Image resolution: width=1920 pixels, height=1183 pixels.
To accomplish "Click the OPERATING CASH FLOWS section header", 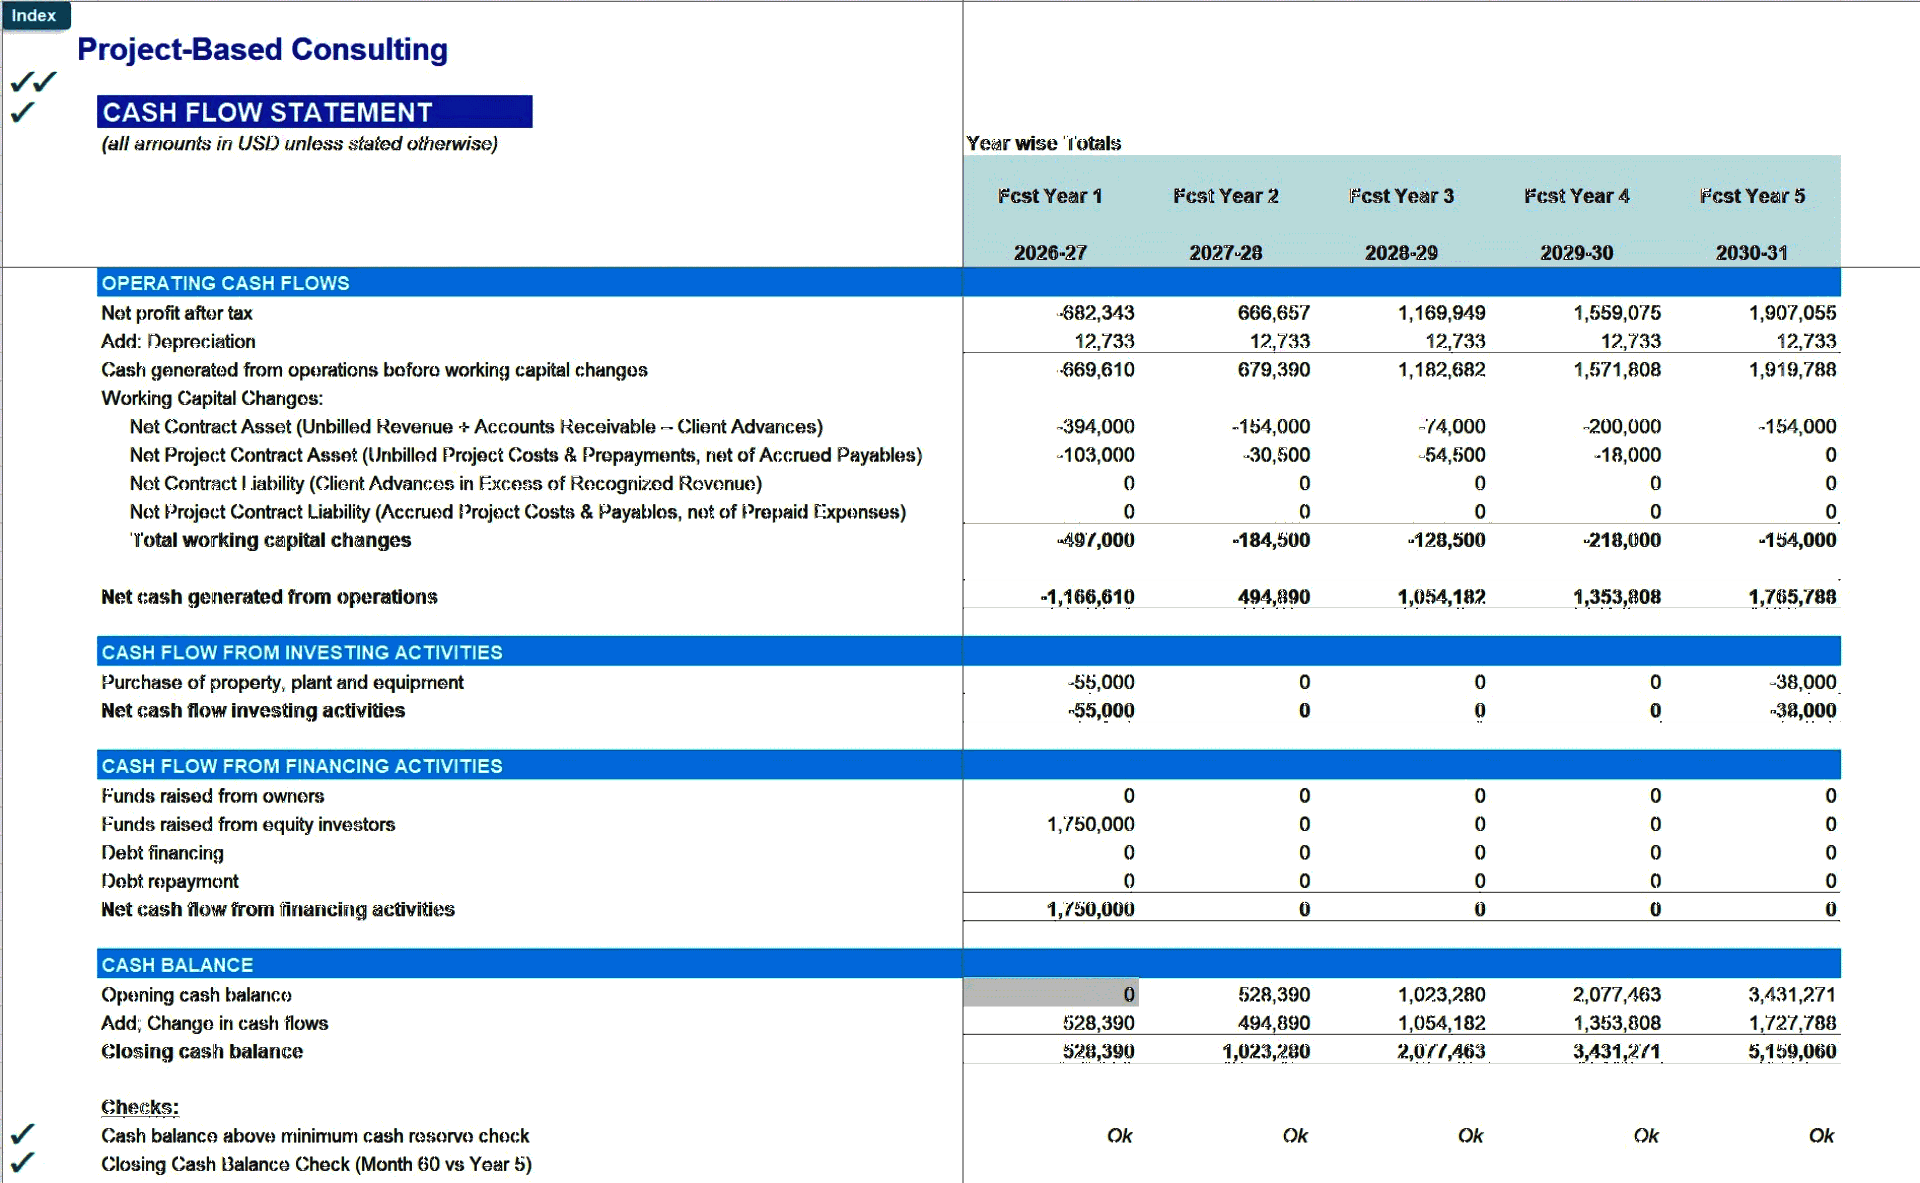I will coord(224,283).
